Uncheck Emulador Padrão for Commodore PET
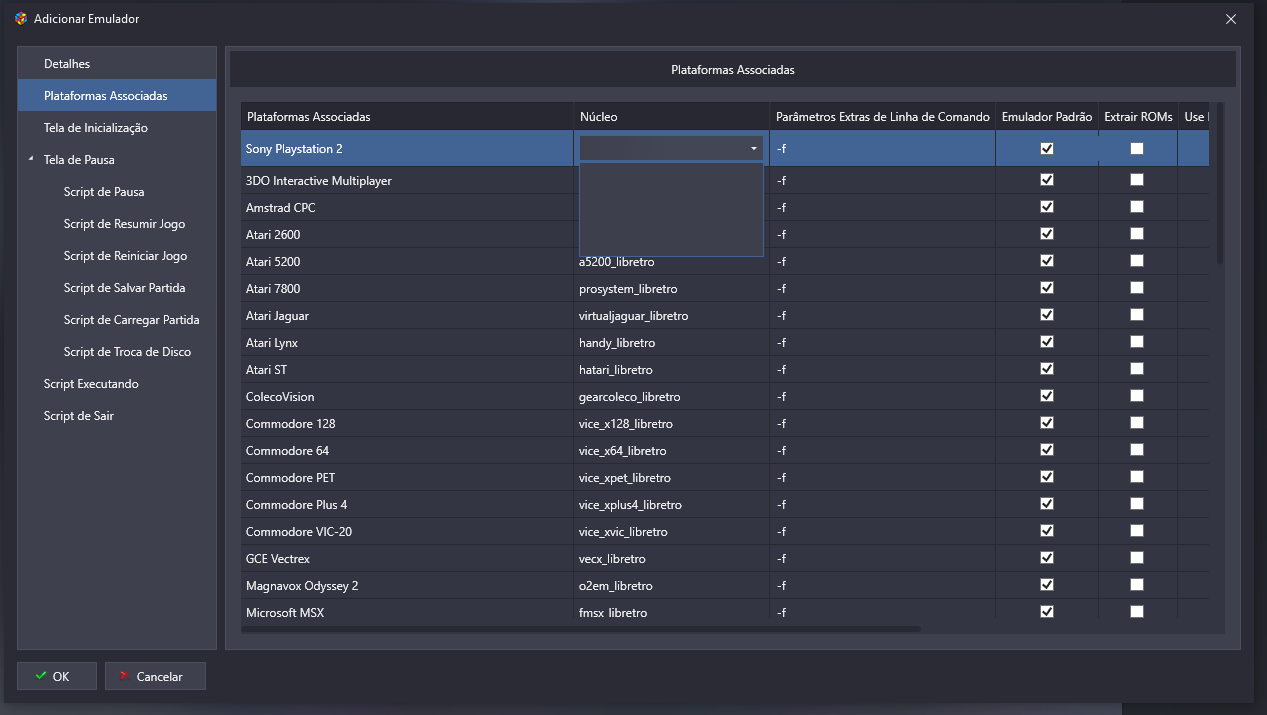This screenshot has height=715, width=1267. pyautogui.click(x=1047, y=477)
